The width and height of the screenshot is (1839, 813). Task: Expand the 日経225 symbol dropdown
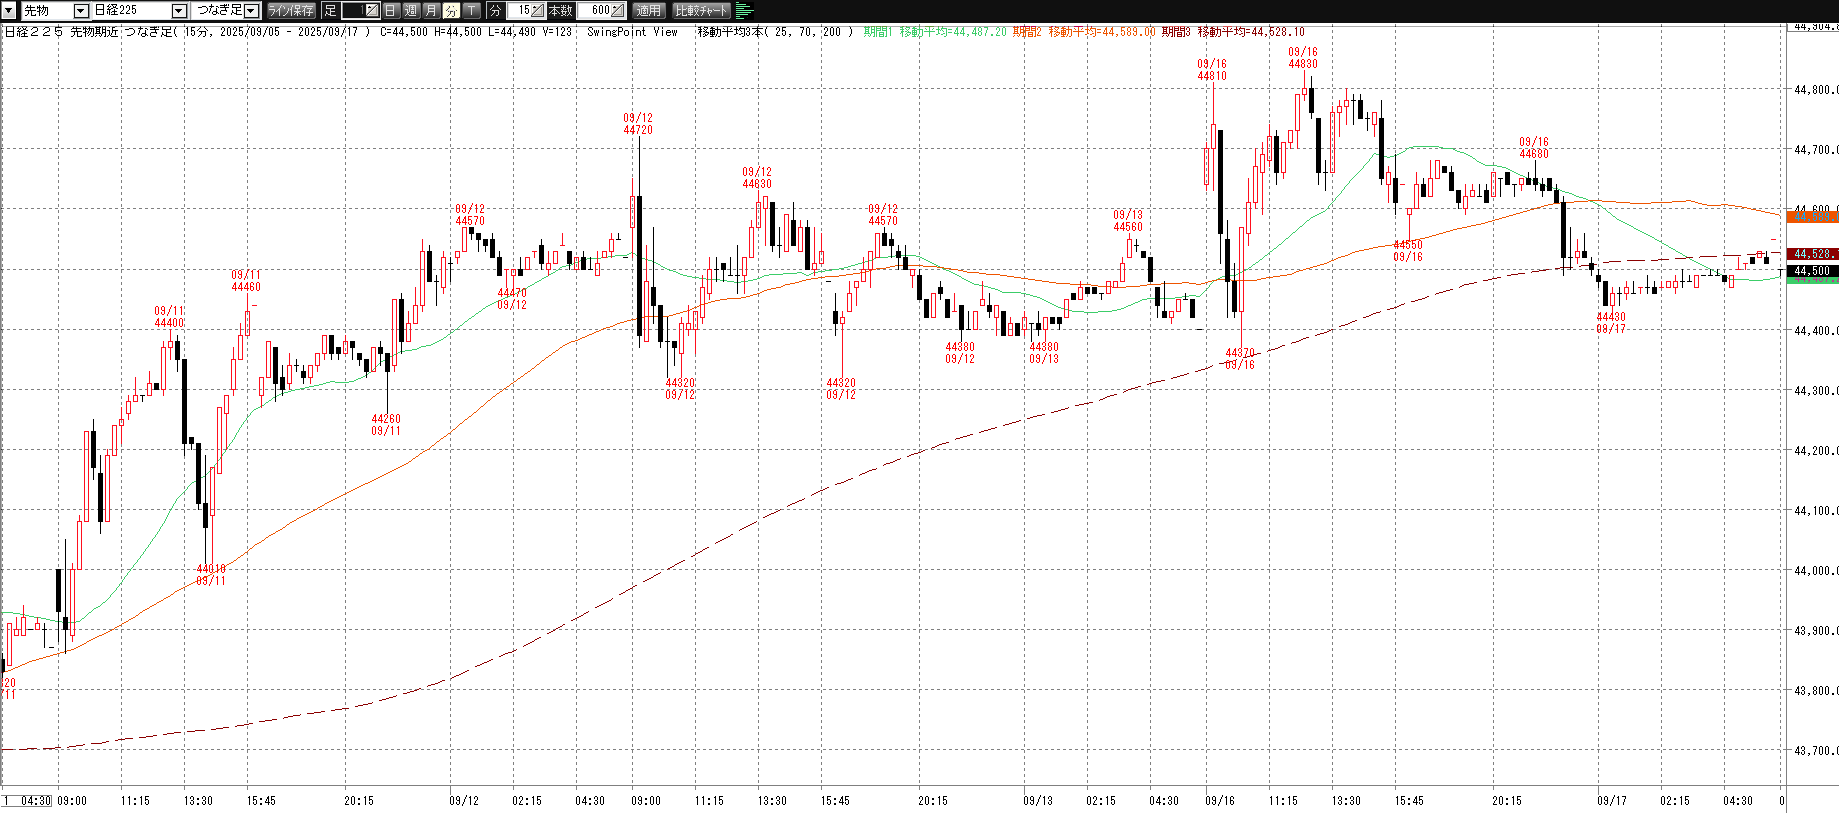[179, 11]
